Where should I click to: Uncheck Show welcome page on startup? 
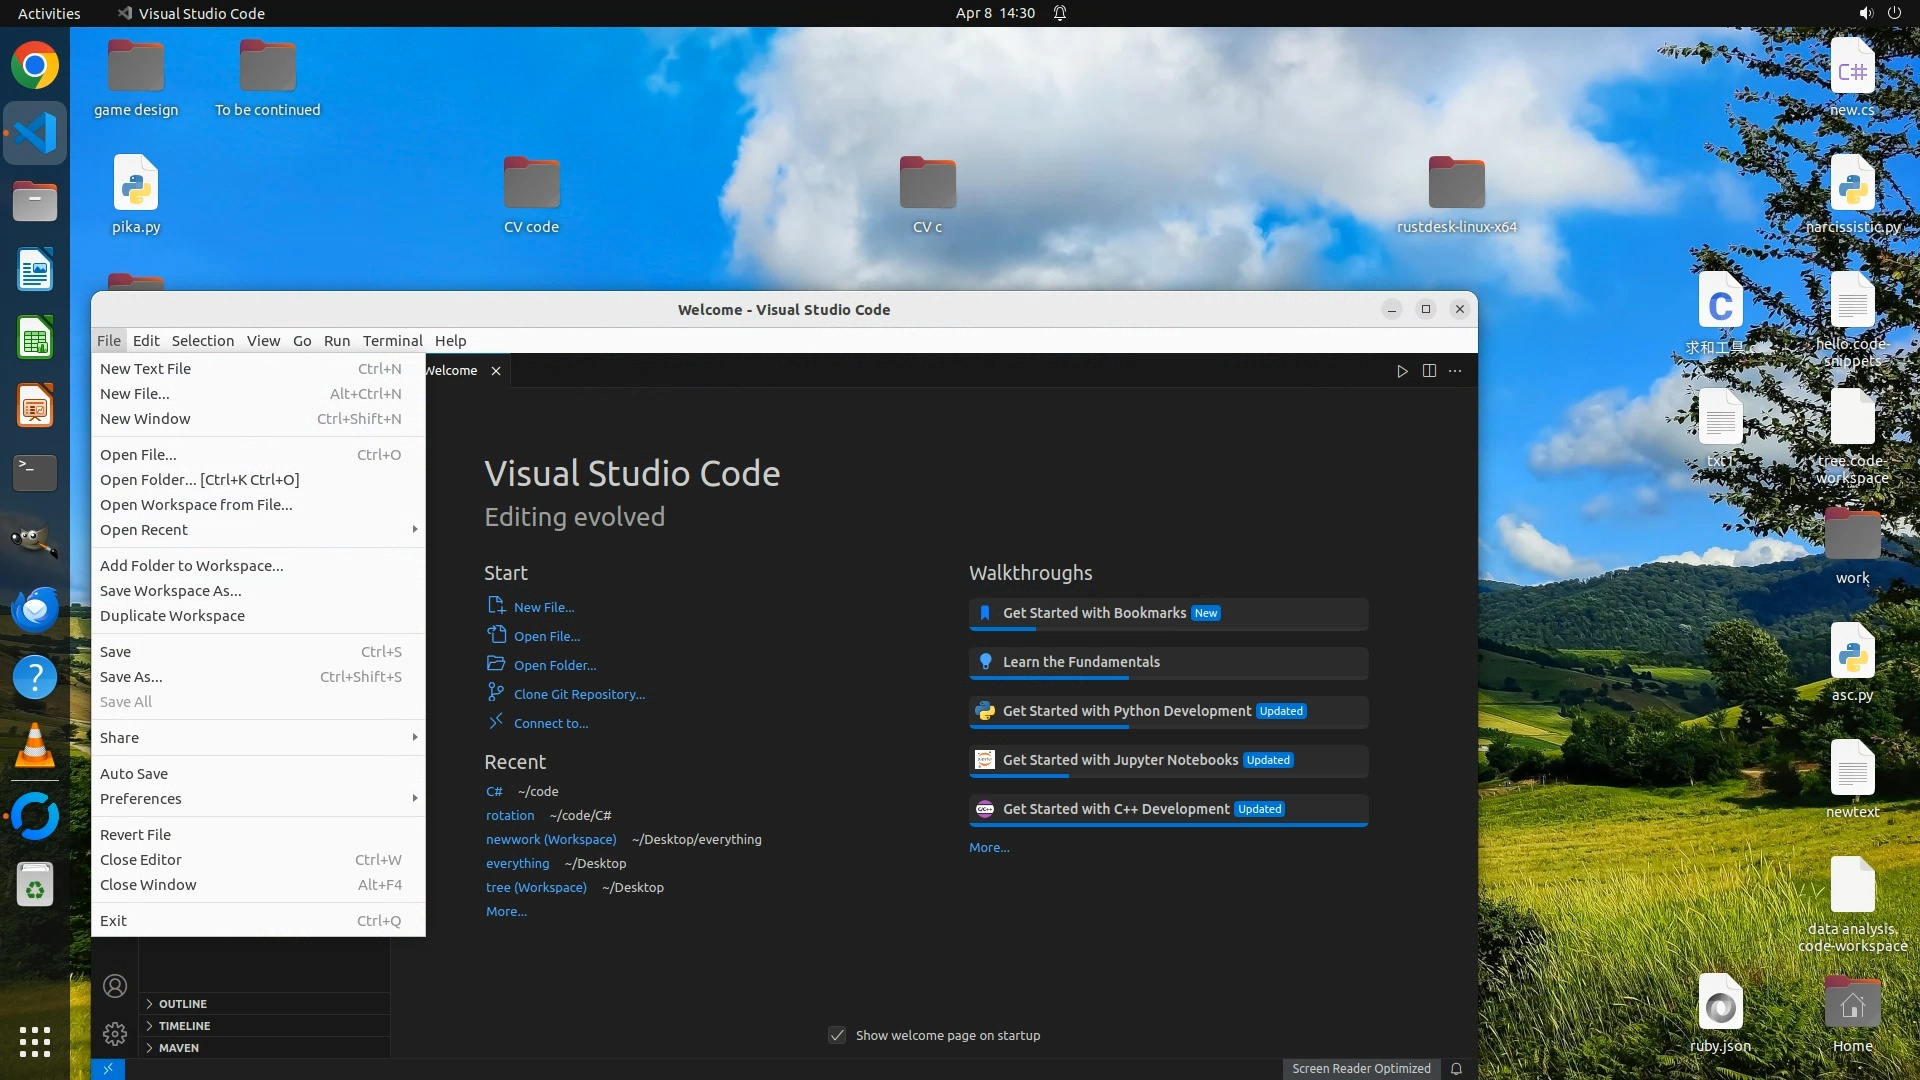point(837,1036)
